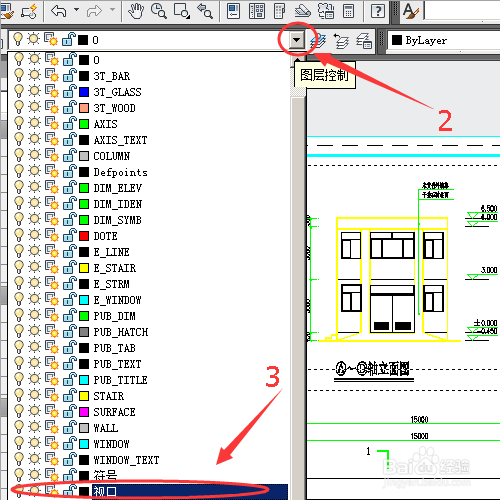Open the Tool Palettes icon
500x500 pixels.
pos(279,11)
